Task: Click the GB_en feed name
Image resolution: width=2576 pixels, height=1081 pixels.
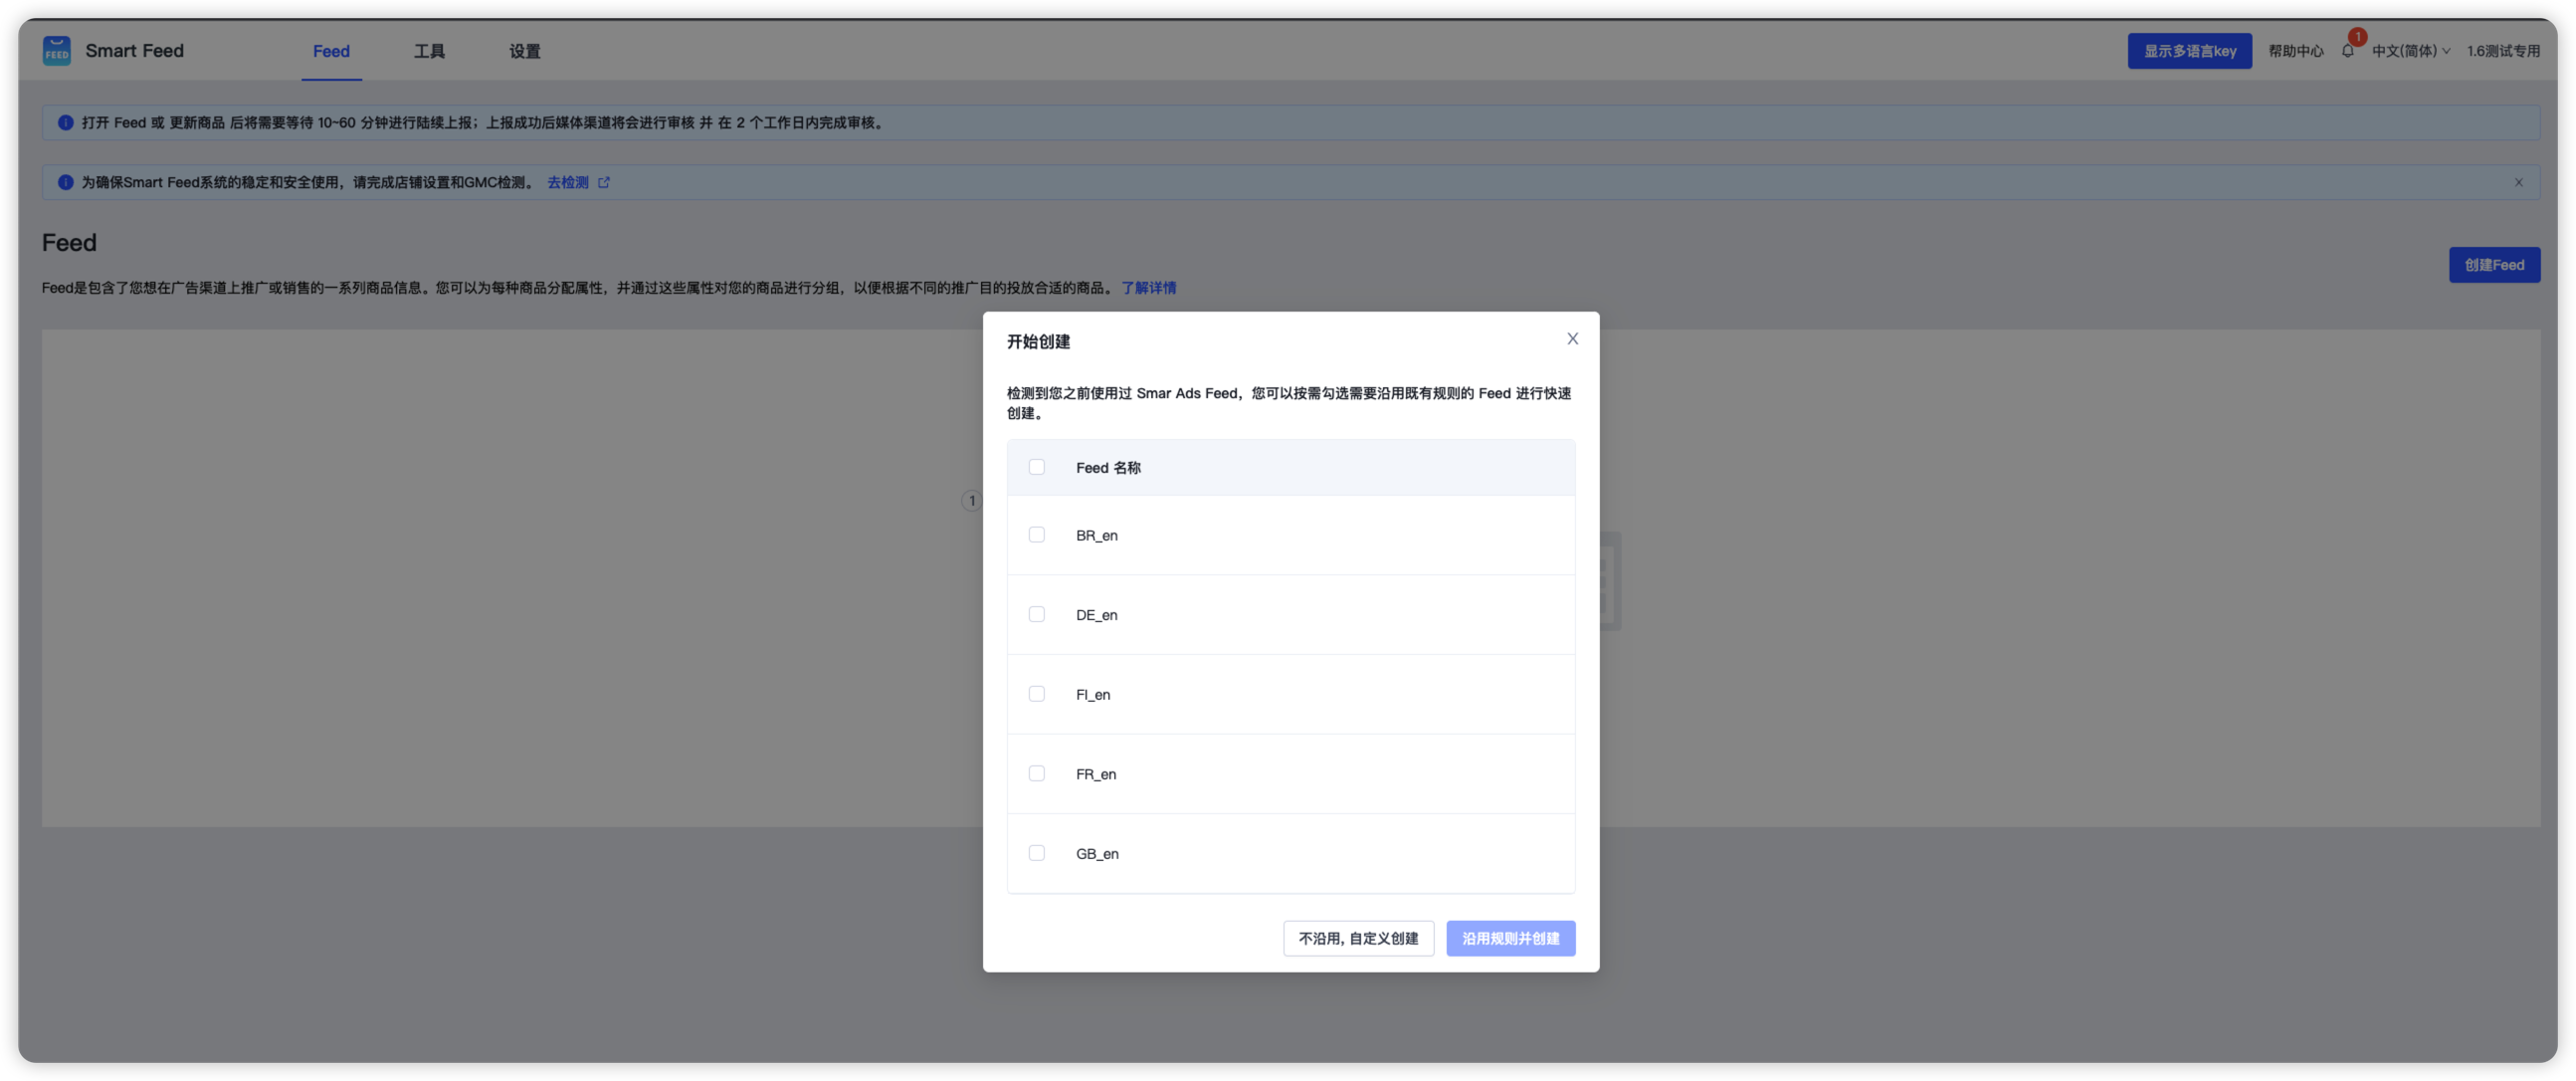Action: coord(1097,854)
